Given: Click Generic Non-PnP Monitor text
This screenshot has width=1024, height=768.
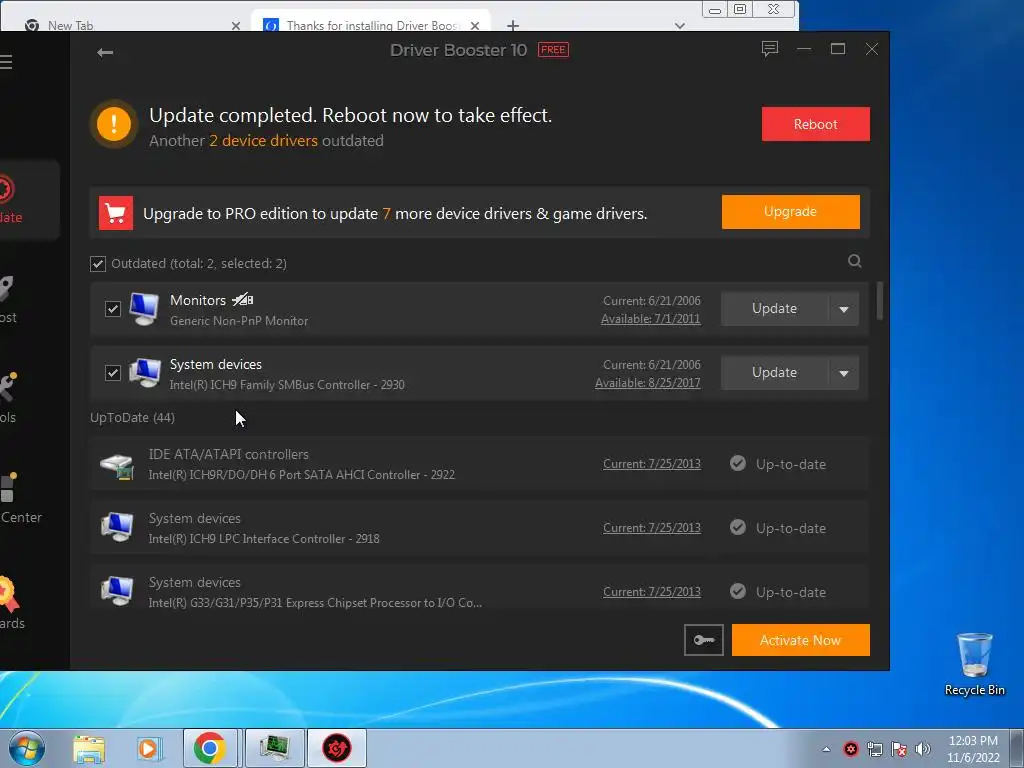Looking at the screenshot, I should 239,321.
